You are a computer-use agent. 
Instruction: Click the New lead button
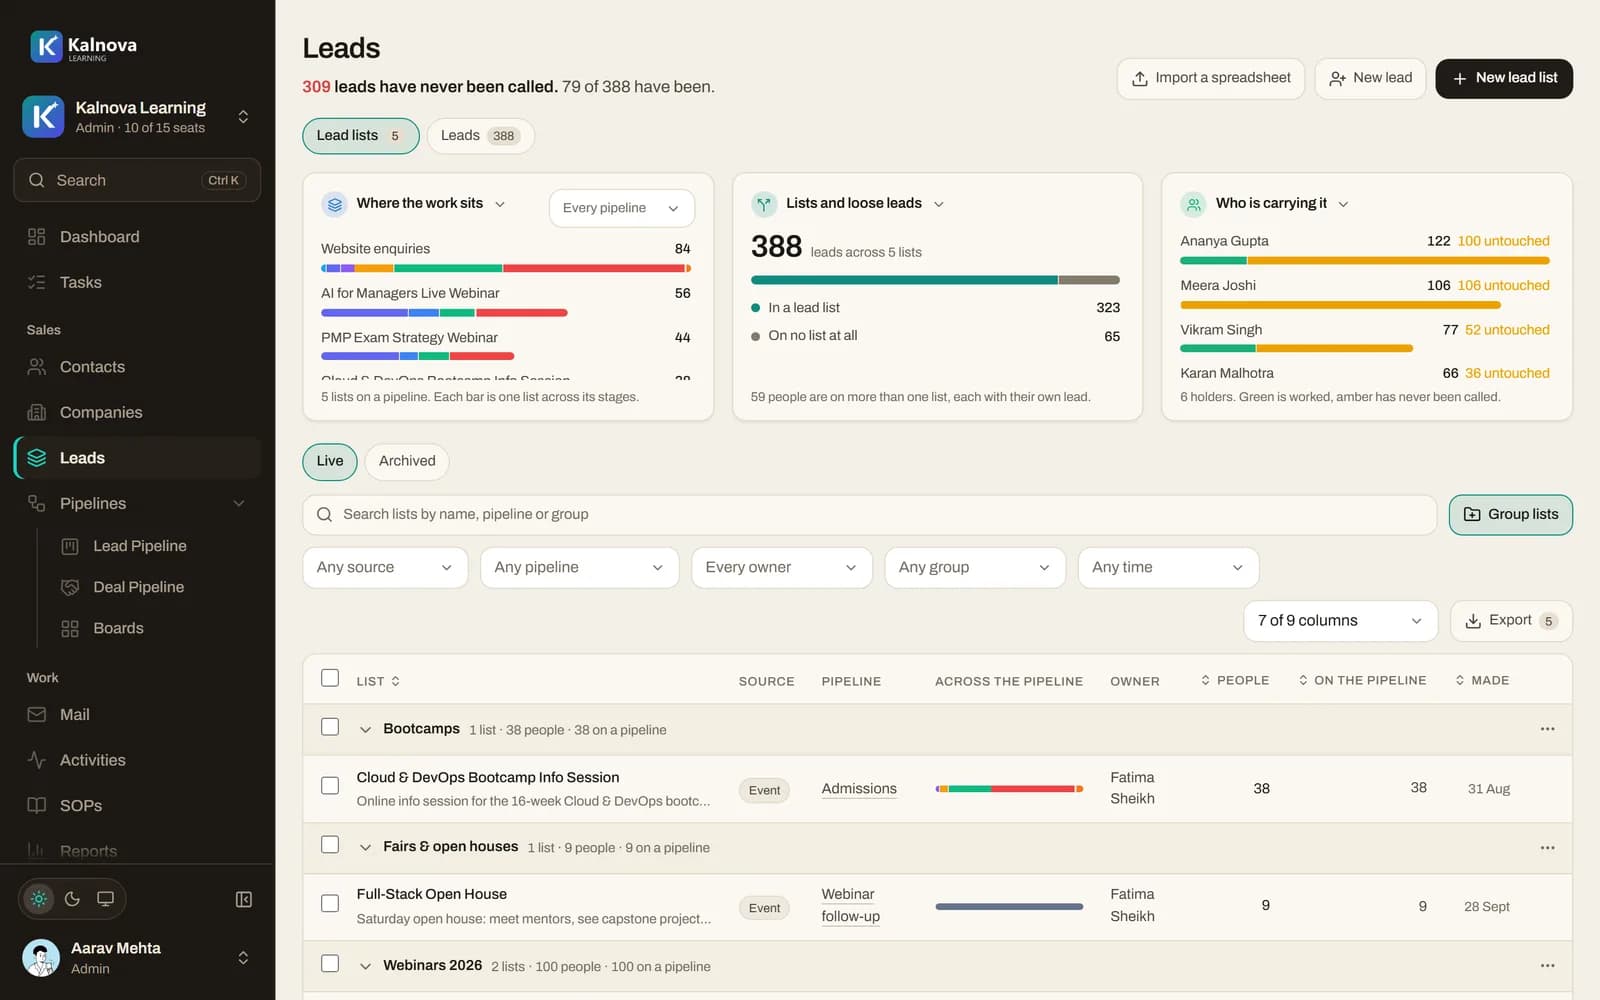click(x=1370, y=78)
